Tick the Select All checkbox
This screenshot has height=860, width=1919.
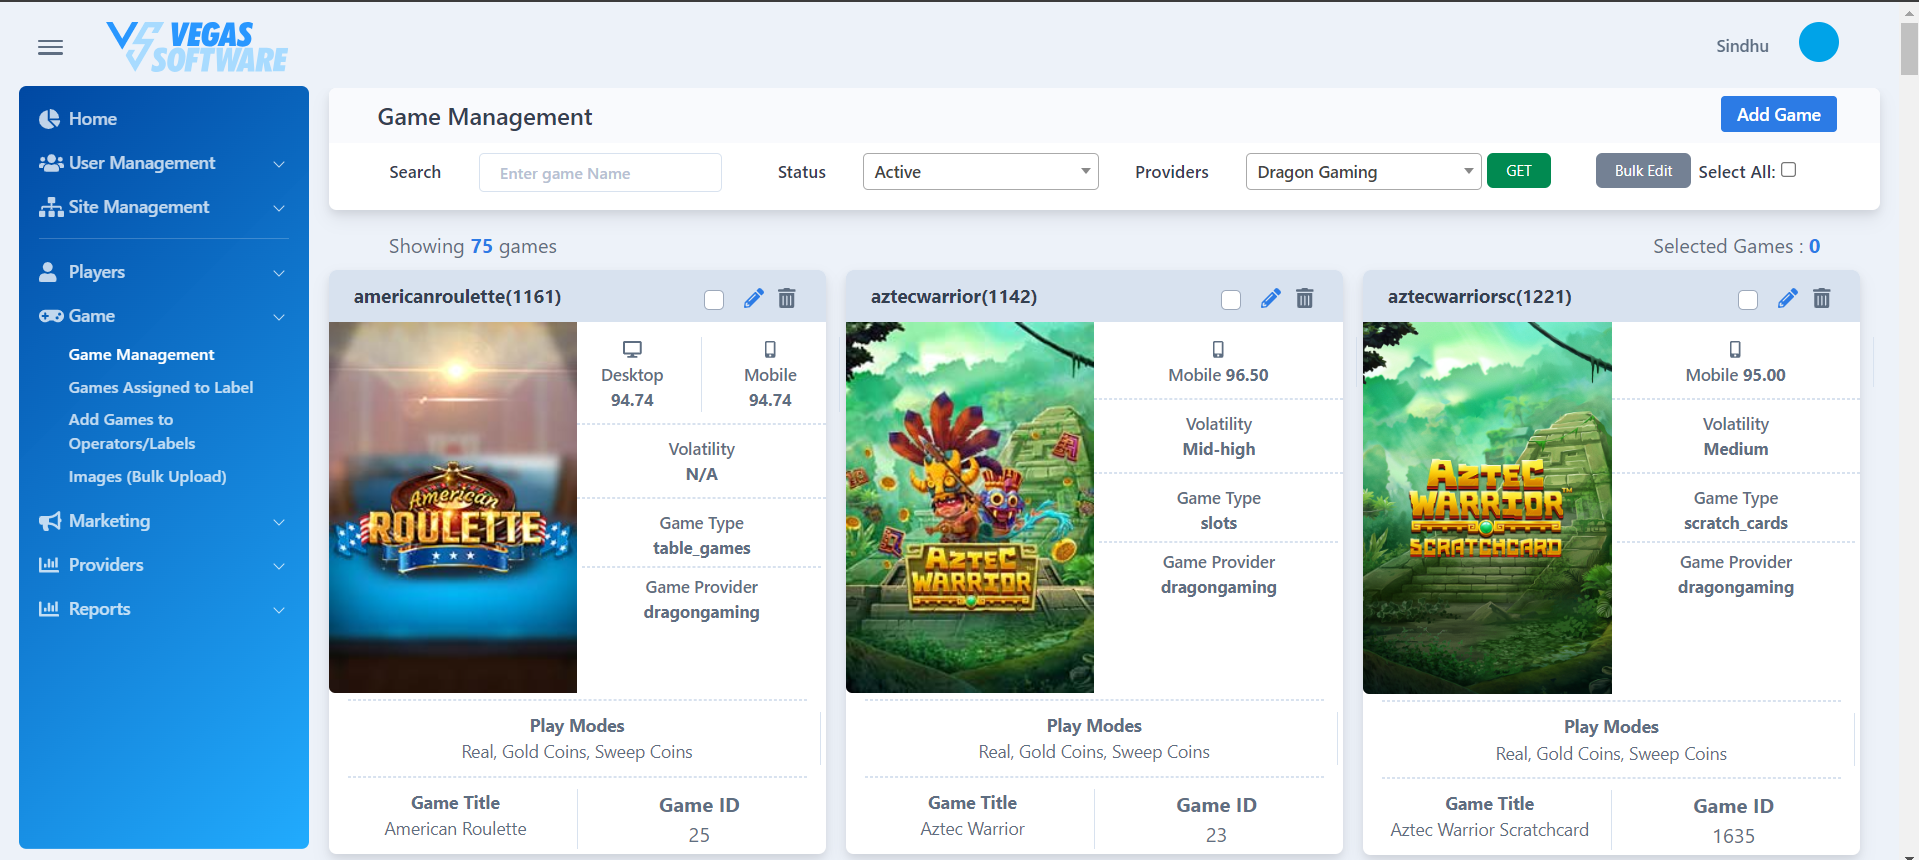click(1789, 170)
